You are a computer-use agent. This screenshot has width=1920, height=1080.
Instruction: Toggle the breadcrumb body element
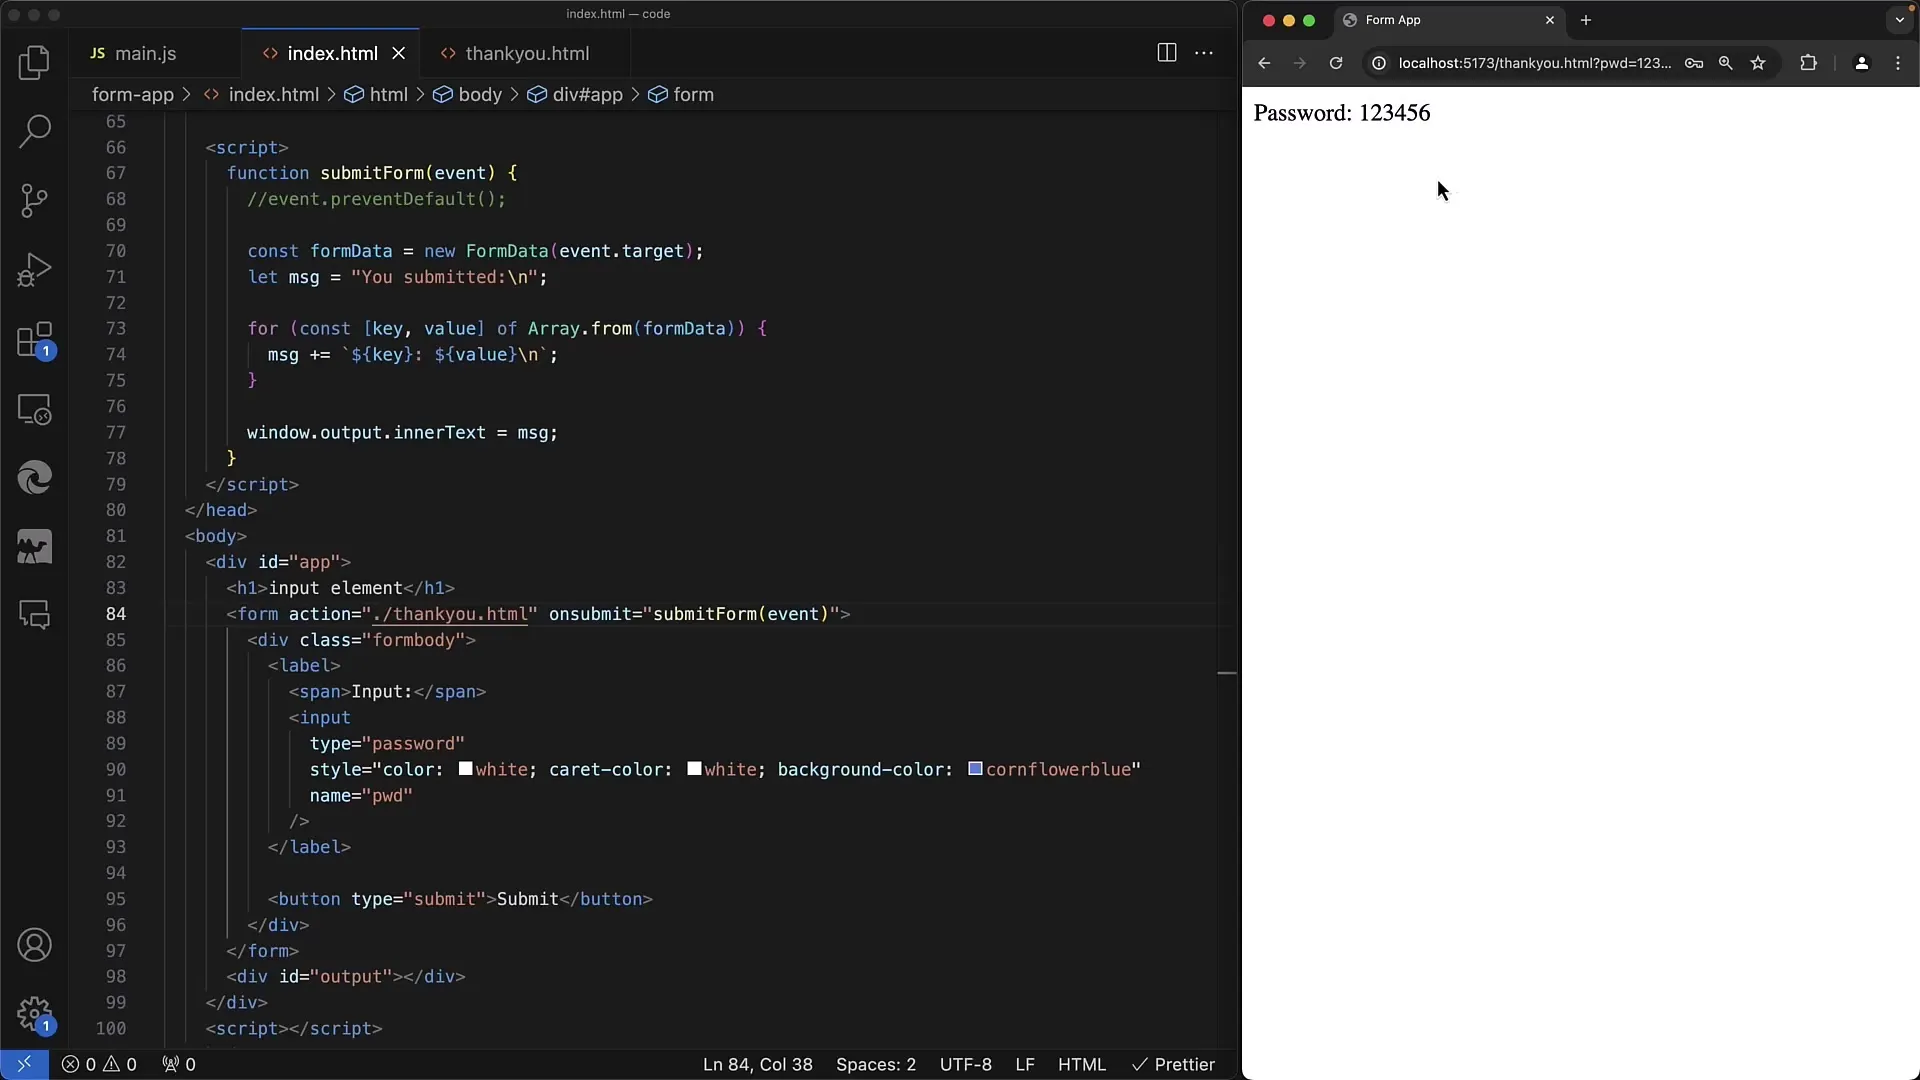[x=479, y=94]
